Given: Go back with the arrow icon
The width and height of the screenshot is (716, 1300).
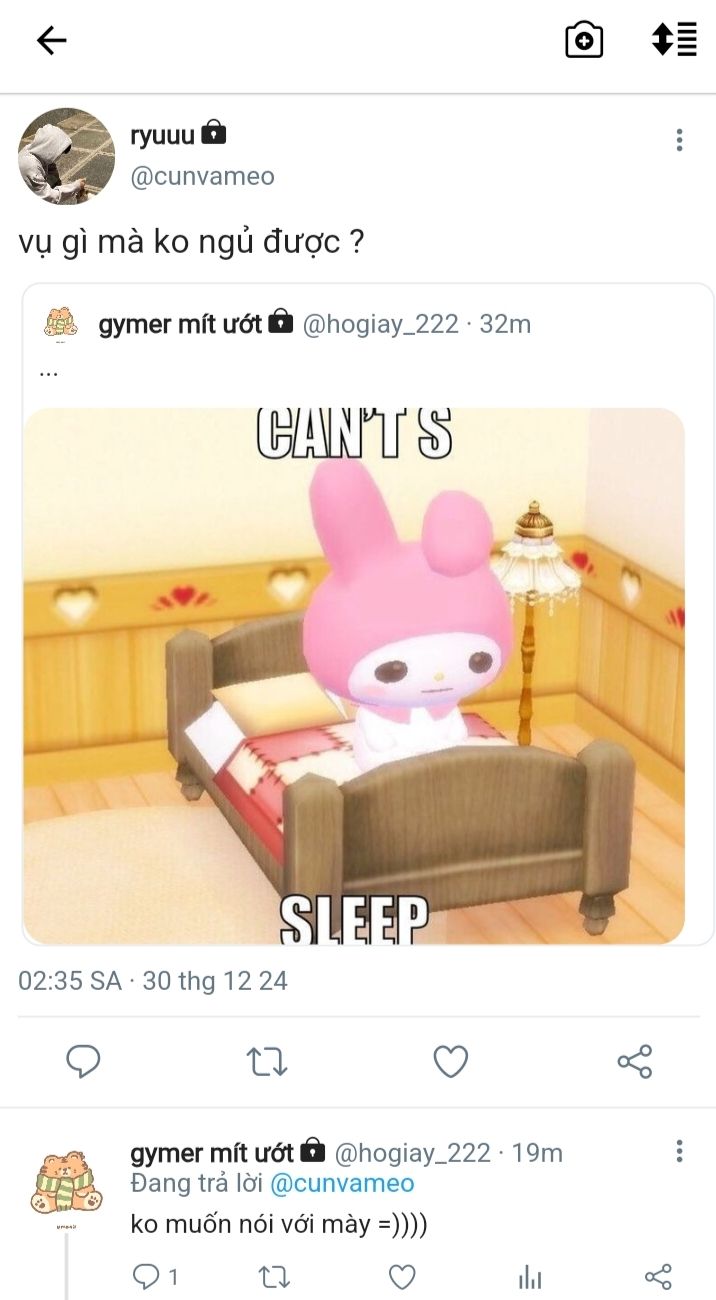Looking at the screenshot, I should pos(51,40).
